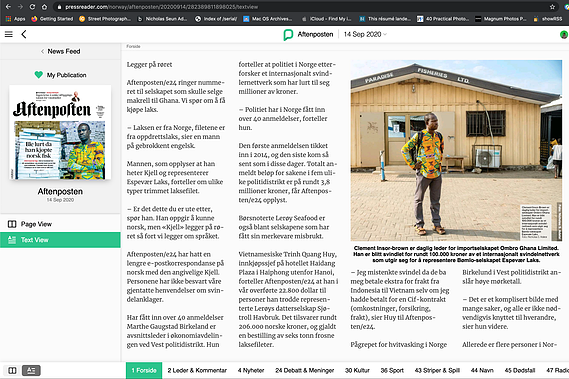569x379 pixels.
Task: Click the Aftenposten title in header
Action: [315, 34]
